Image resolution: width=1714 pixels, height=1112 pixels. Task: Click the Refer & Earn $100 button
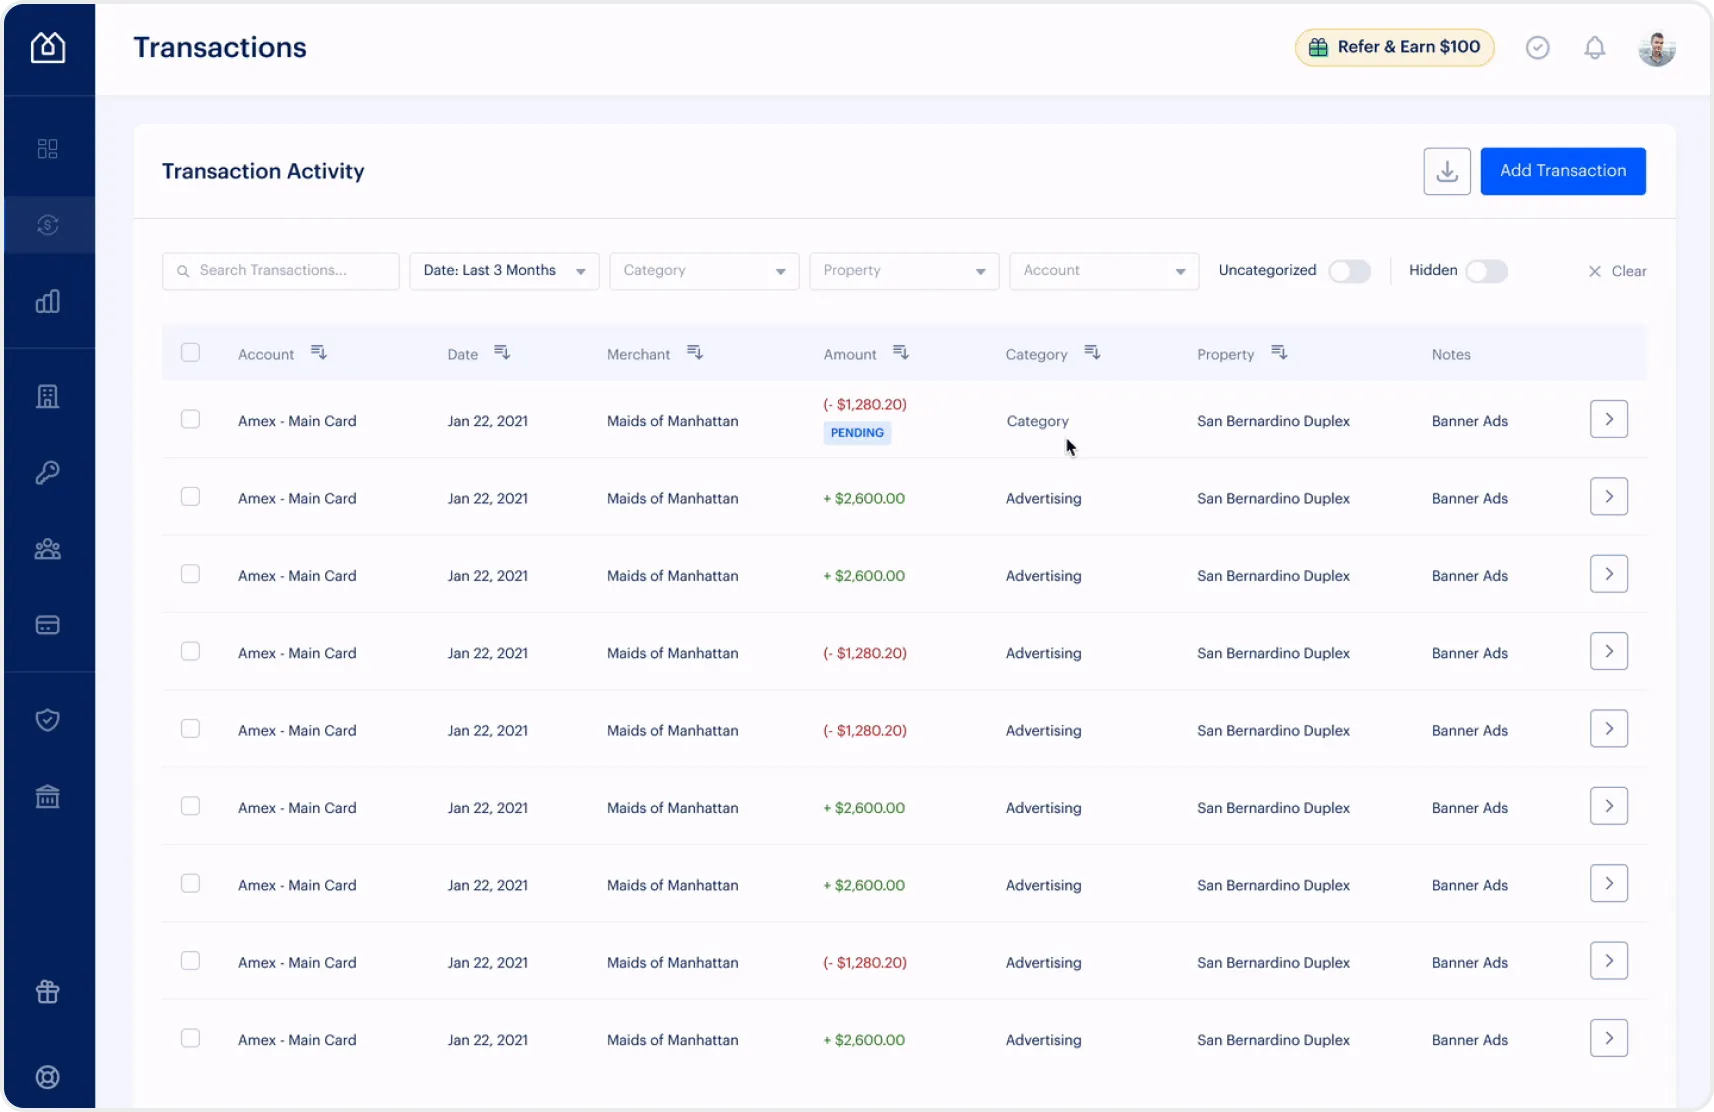pyautogui.click(x=1395, y=47)
